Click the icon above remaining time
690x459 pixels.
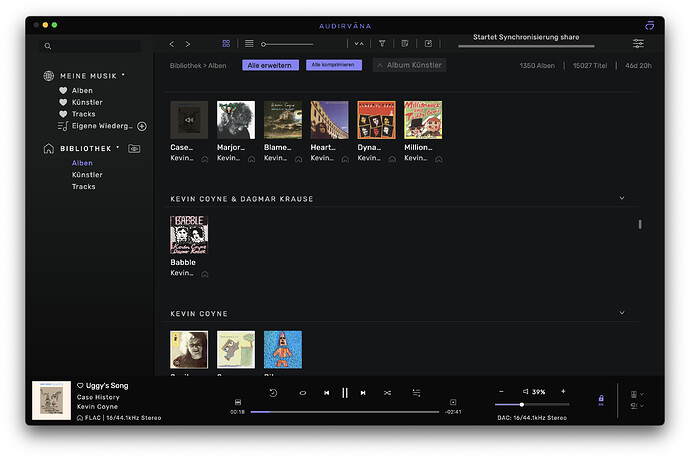pos(453,402)
